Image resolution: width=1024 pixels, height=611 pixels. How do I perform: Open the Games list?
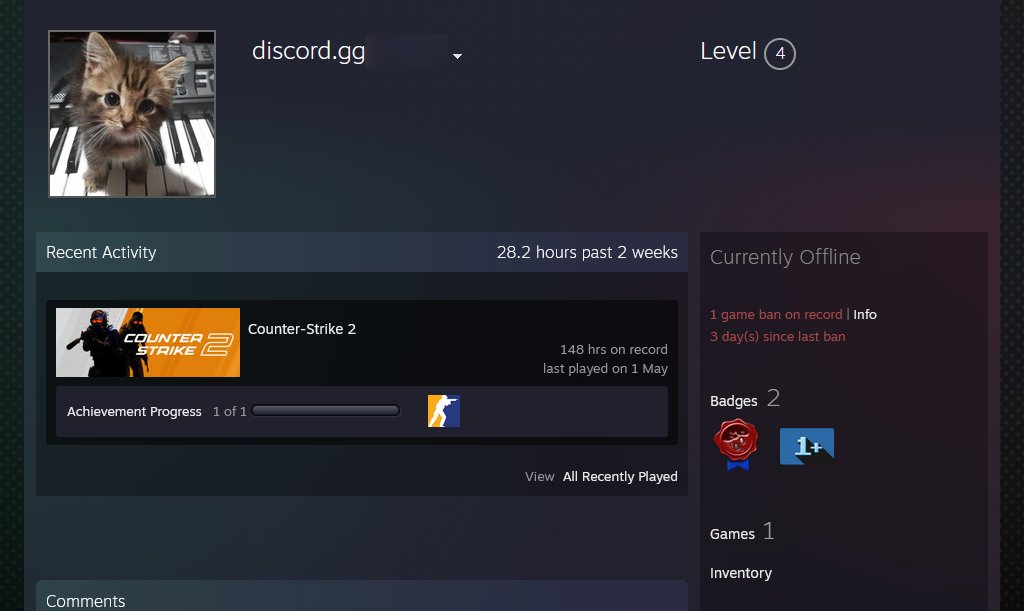tap(732, 534)
